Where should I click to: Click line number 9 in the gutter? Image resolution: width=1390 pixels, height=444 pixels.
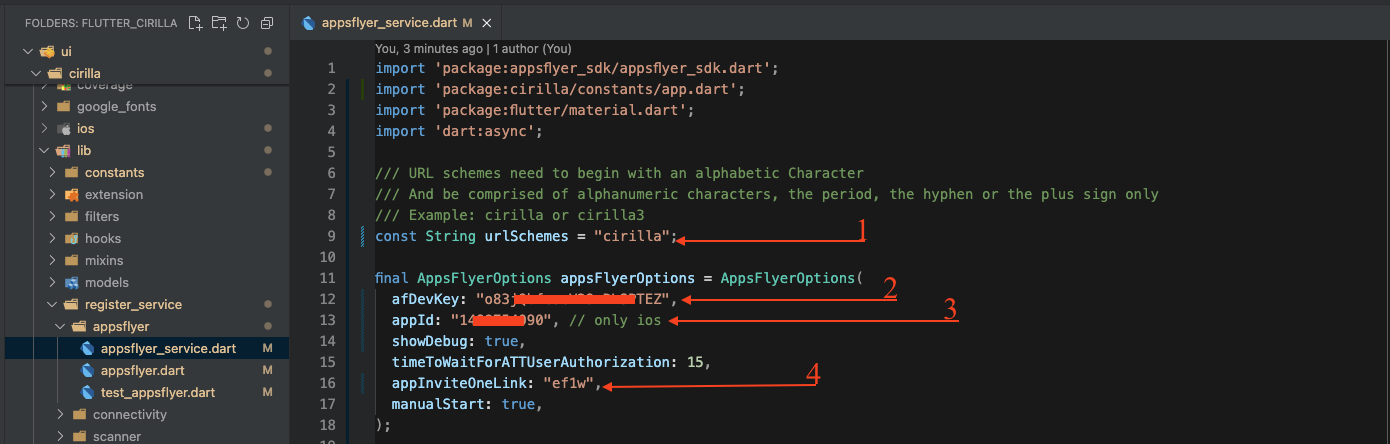(331, 237)
